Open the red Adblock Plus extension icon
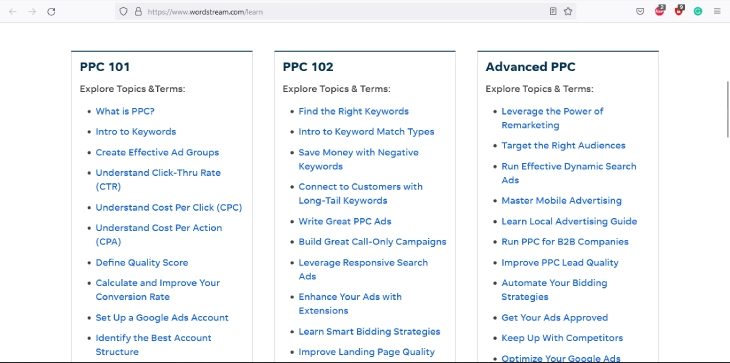The height and width of the screenshot is (363, 730). point(660,11)
